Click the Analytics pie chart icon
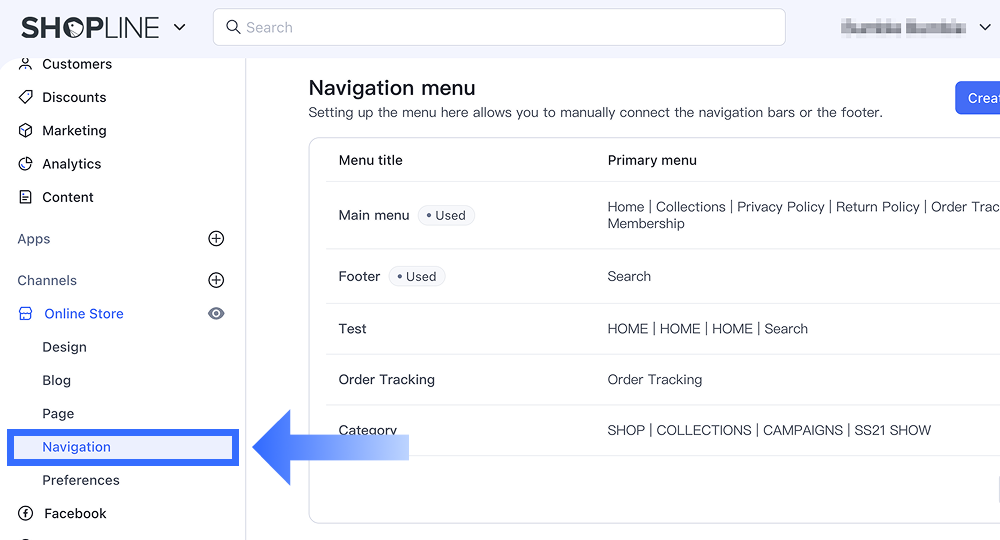Image resolution: width=1000 pixels, height=540 pixels. (26, 164)
